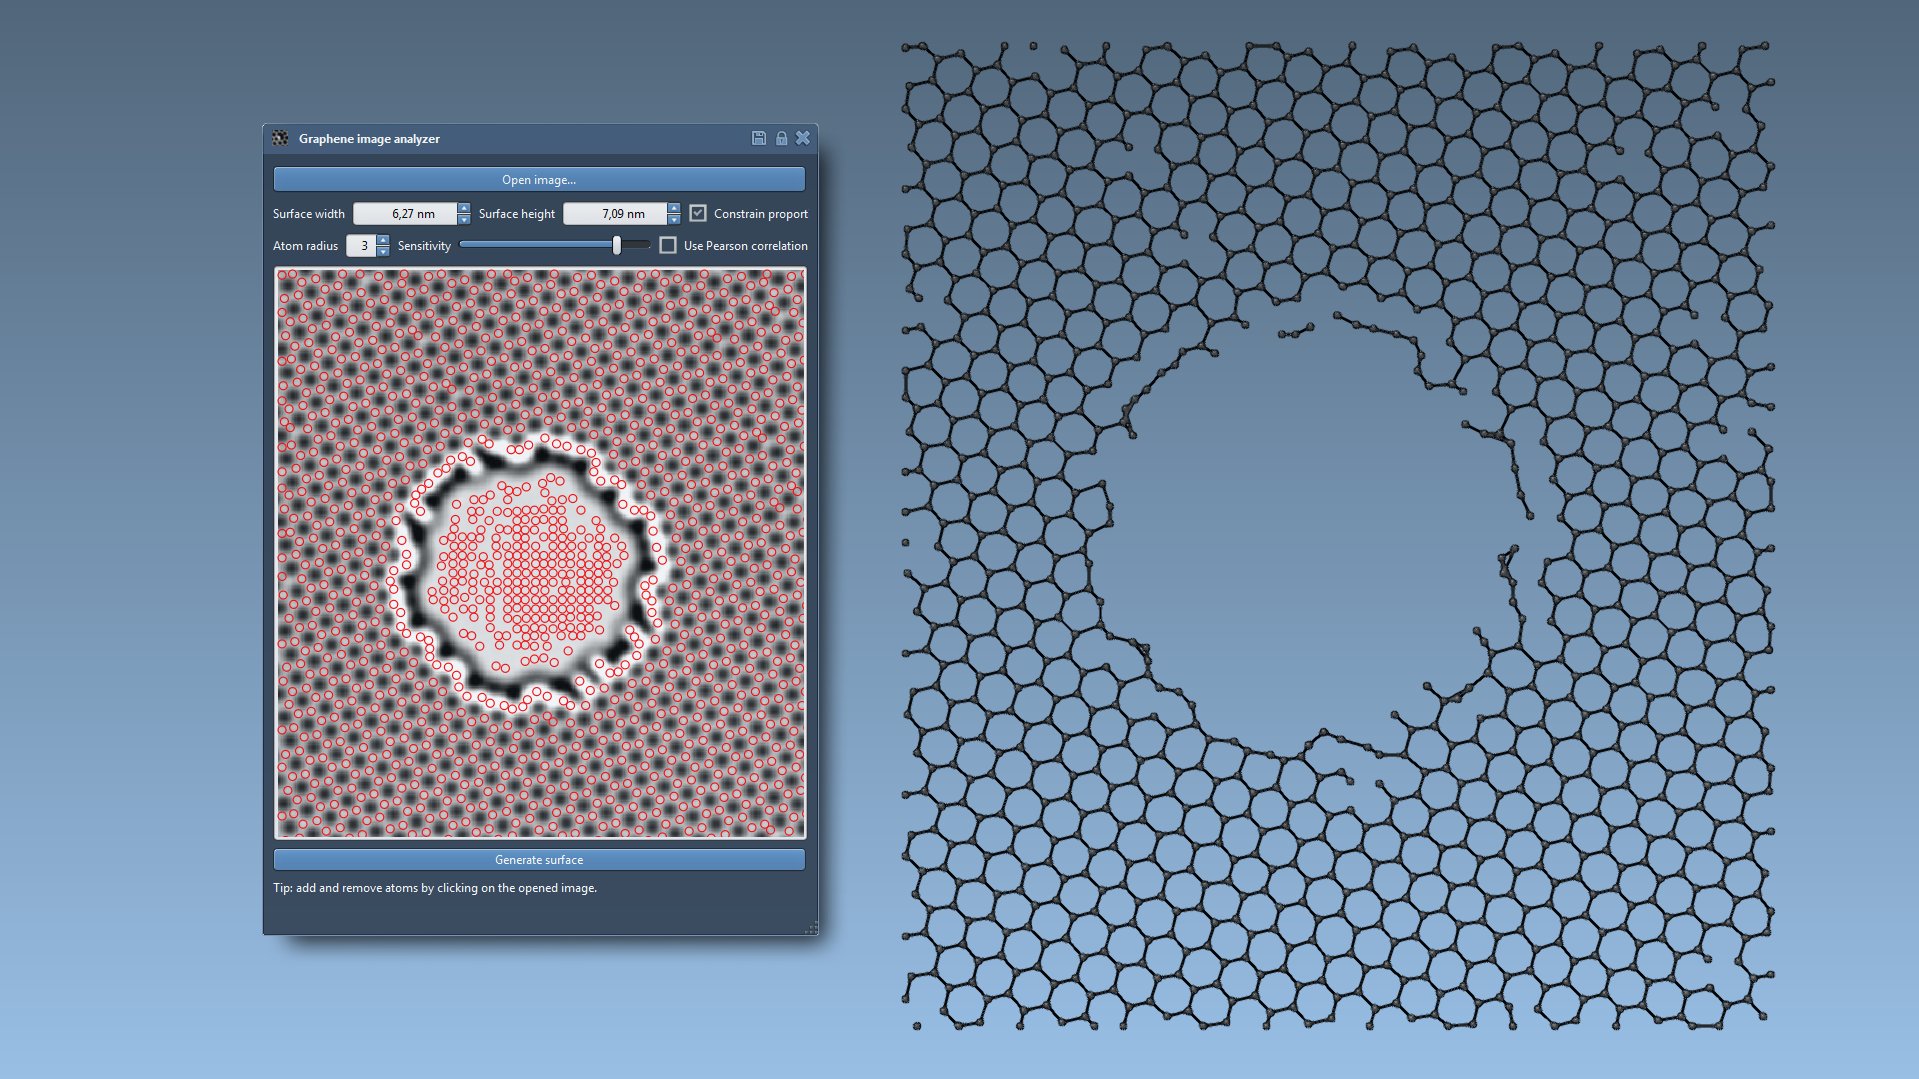Click the Sensitivity slider handle

click(617, 245)
